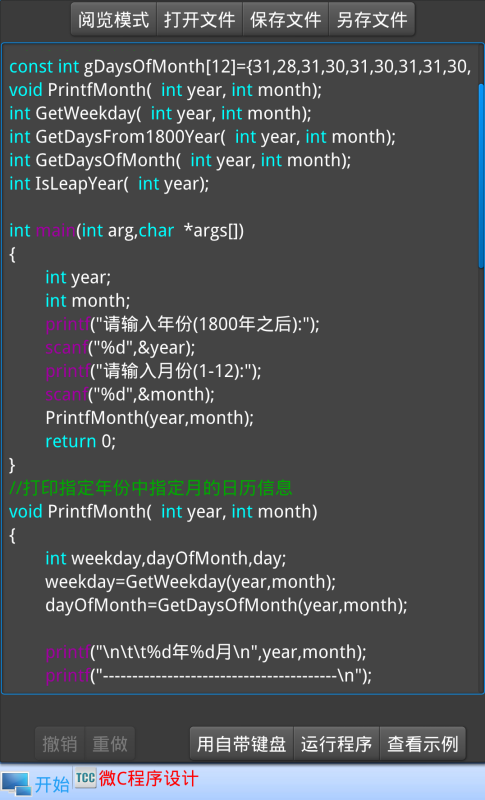The height and width of the screenshot is (800, 485).
Task: Run the program with 运行程序
Action: pyautogui.click(x=337, y=744)
